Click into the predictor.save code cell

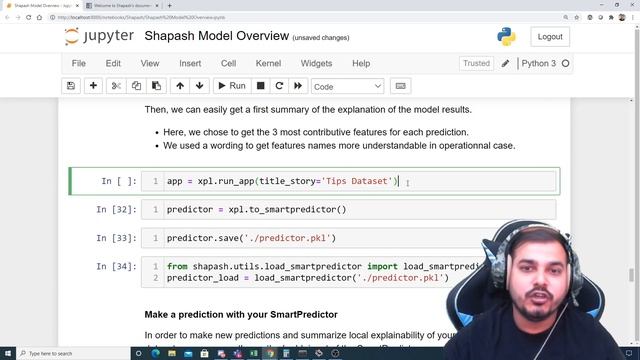322,238
